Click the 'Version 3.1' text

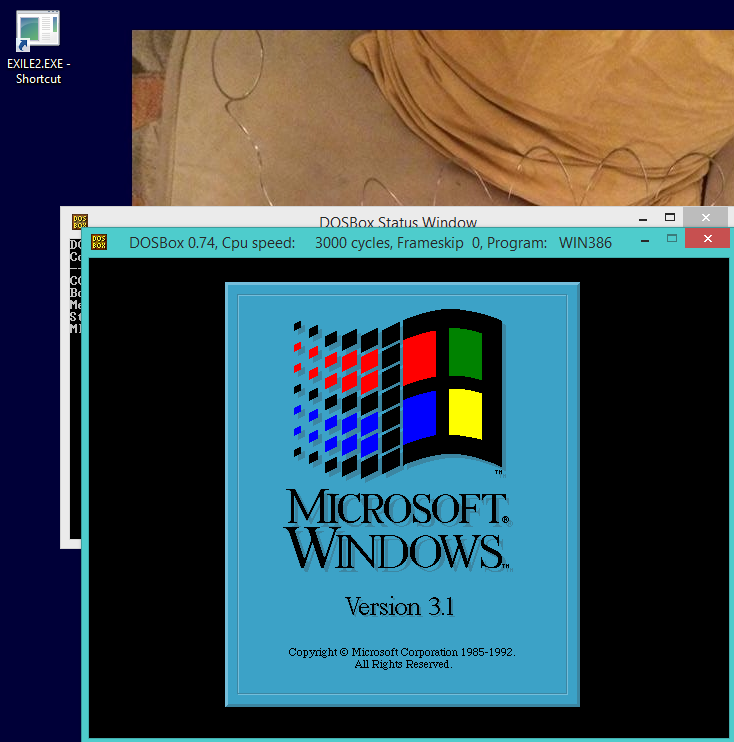click(399, 607)
